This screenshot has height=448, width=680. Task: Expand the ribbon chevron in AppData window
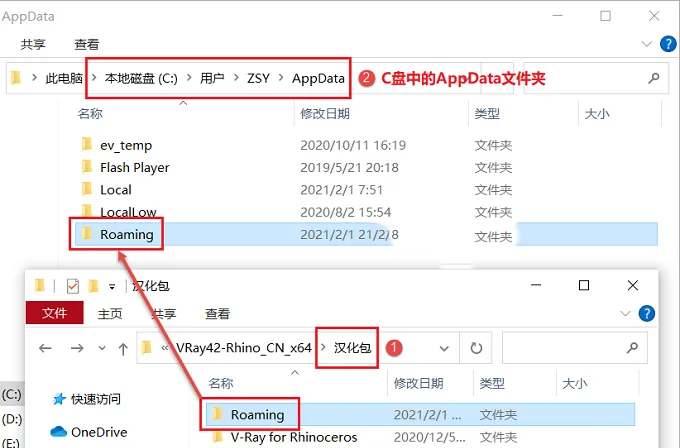coord(647,44)
